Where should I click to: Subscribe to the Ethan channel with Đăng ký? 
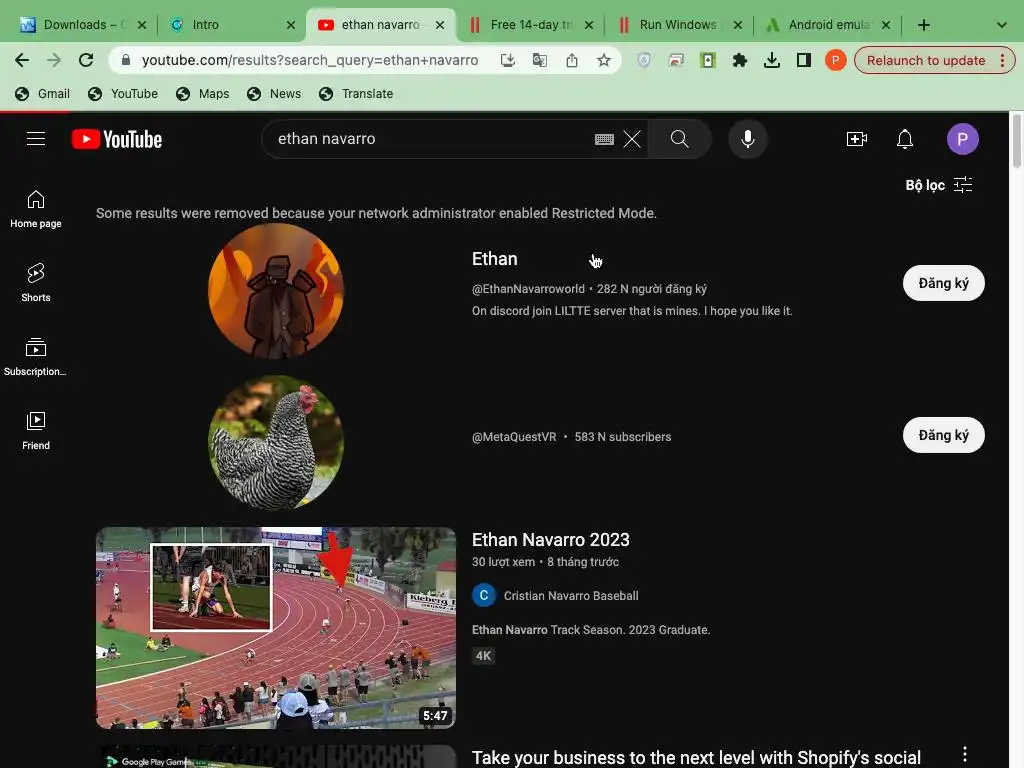click(x=943, y=283)
